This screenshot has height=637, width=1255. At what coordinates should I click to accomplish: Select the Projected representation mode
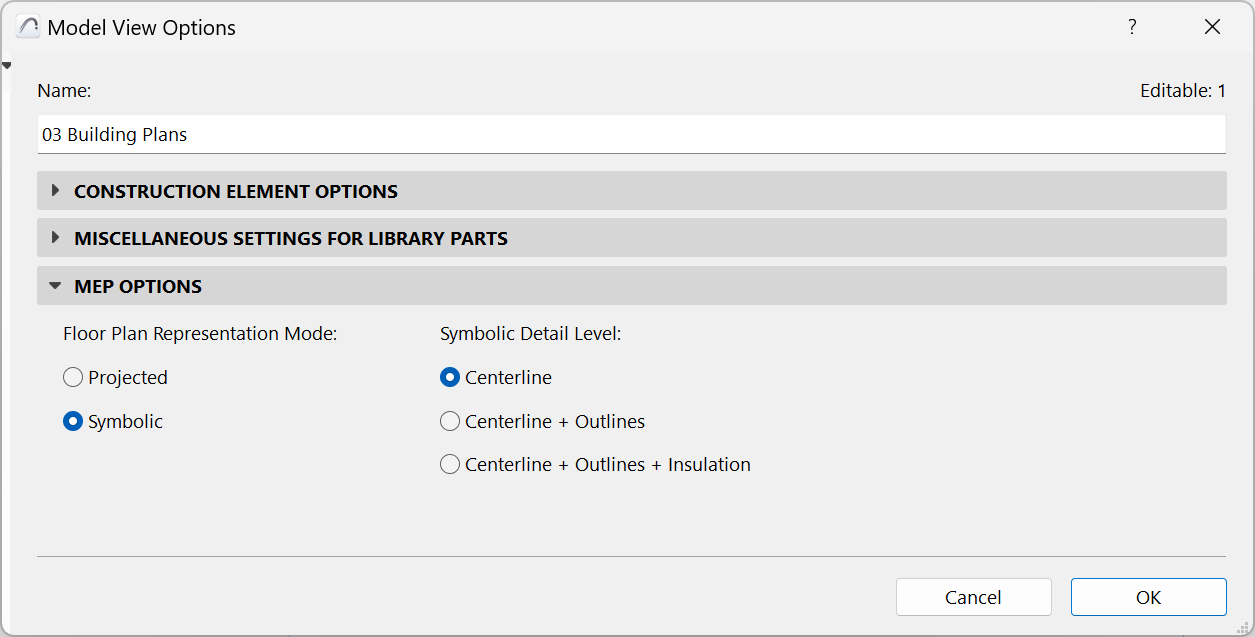[x=73, y=378]
